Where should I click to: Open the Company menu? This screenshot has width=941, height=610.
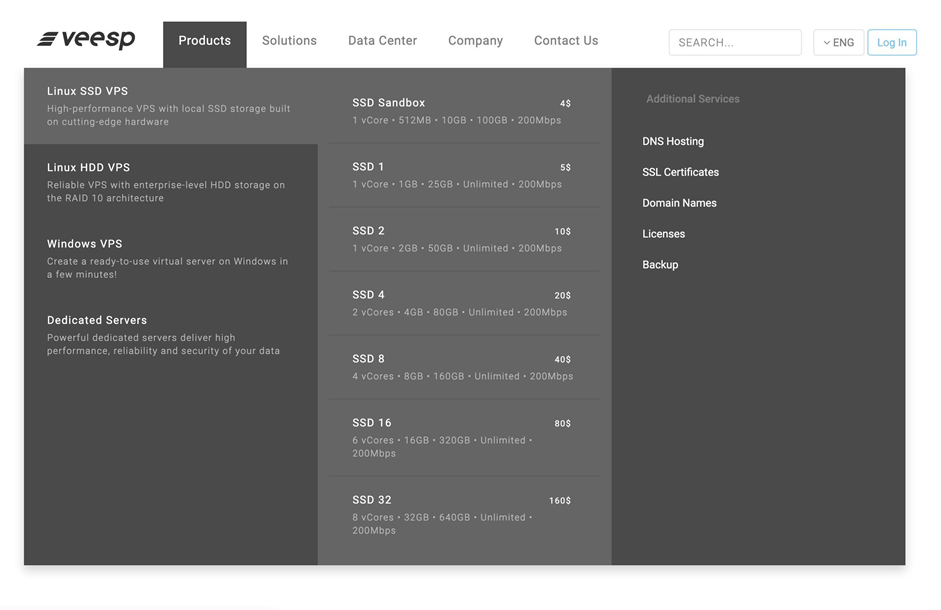click(475, 41)
